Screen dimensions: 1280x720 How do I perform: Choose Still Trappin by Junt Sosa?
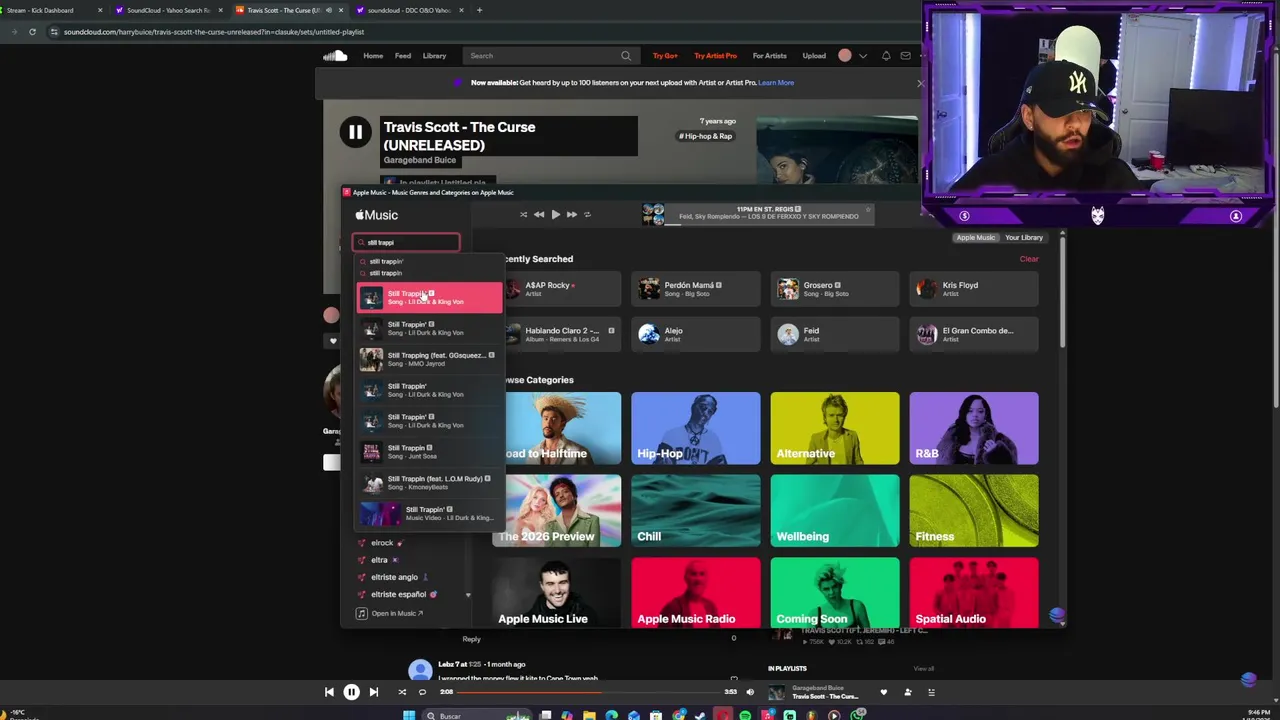430,452
